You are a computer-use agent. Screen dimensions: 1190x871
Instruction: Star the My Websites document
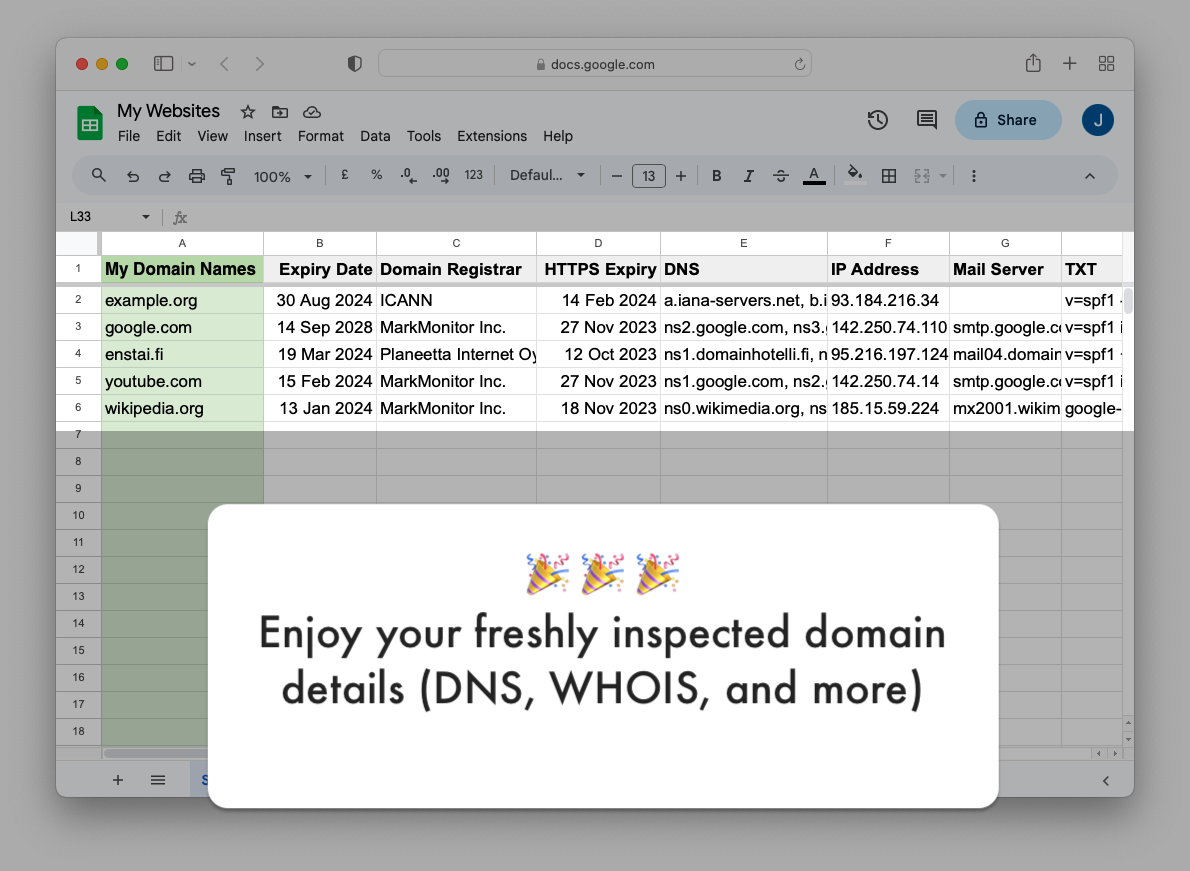247,112
